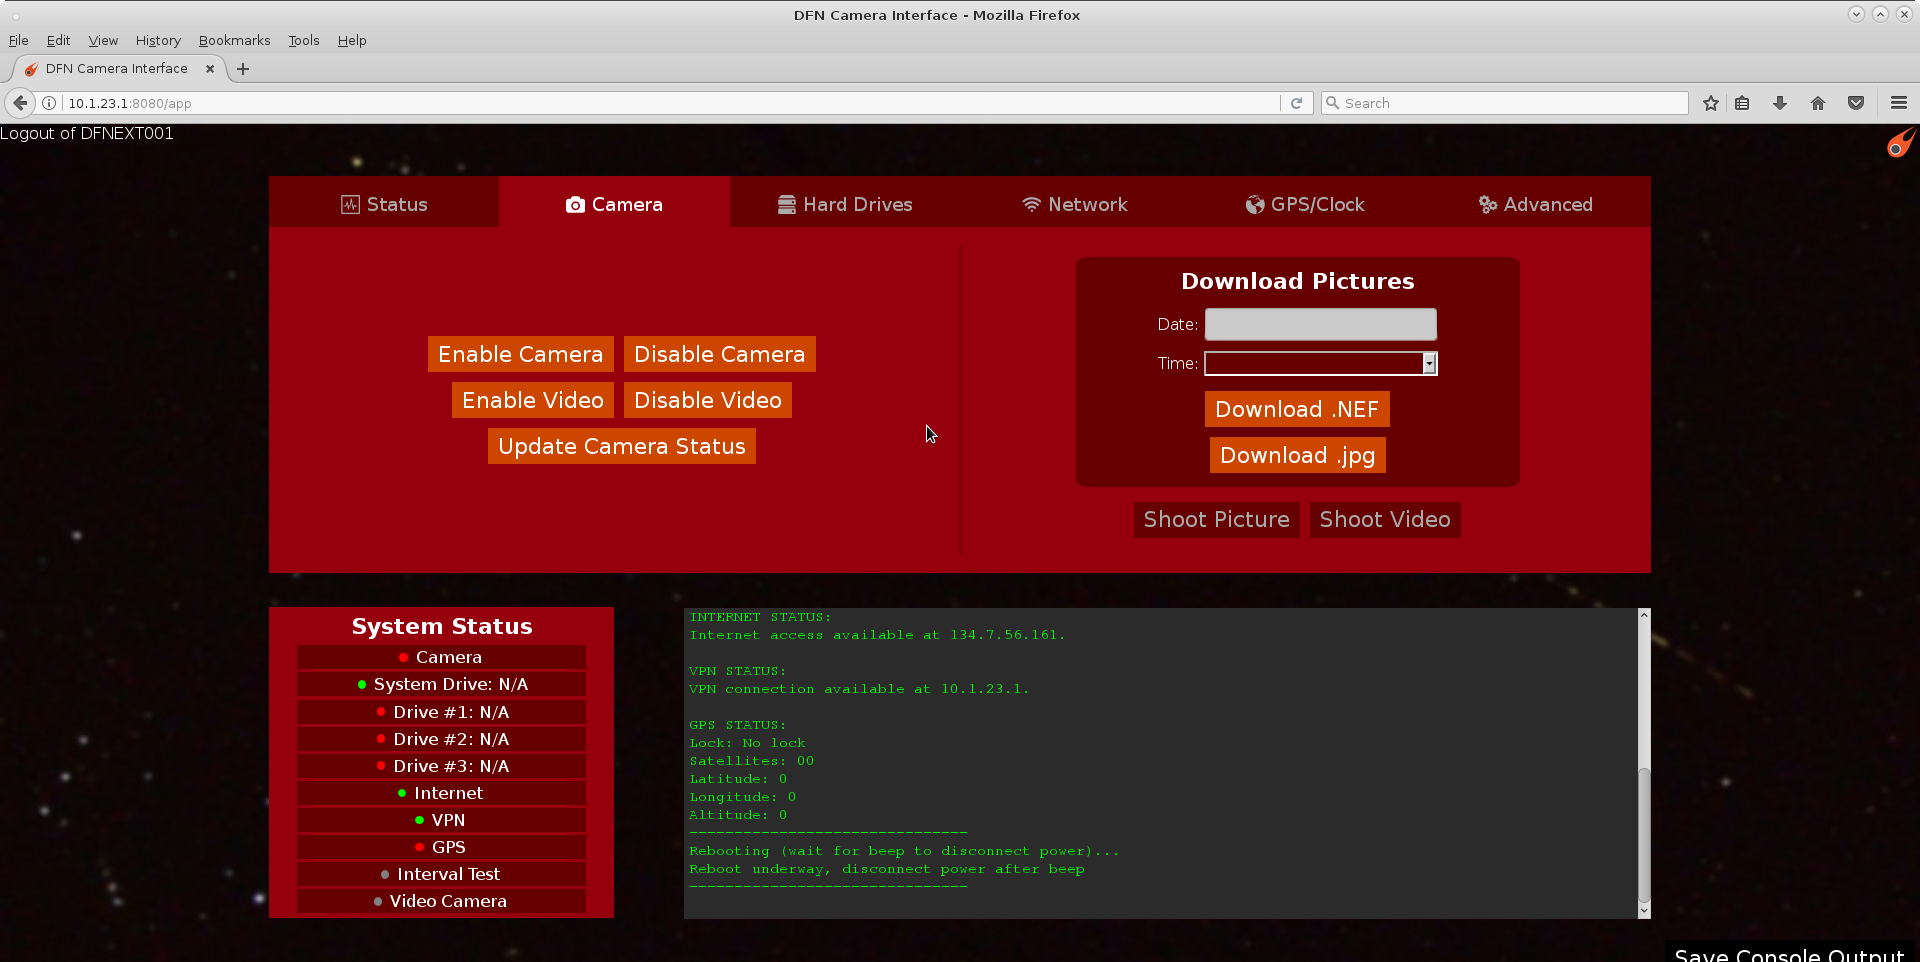Toggle the GPS status indicator
This screenshot has width=1920, height=962.
tap(419, 847)
